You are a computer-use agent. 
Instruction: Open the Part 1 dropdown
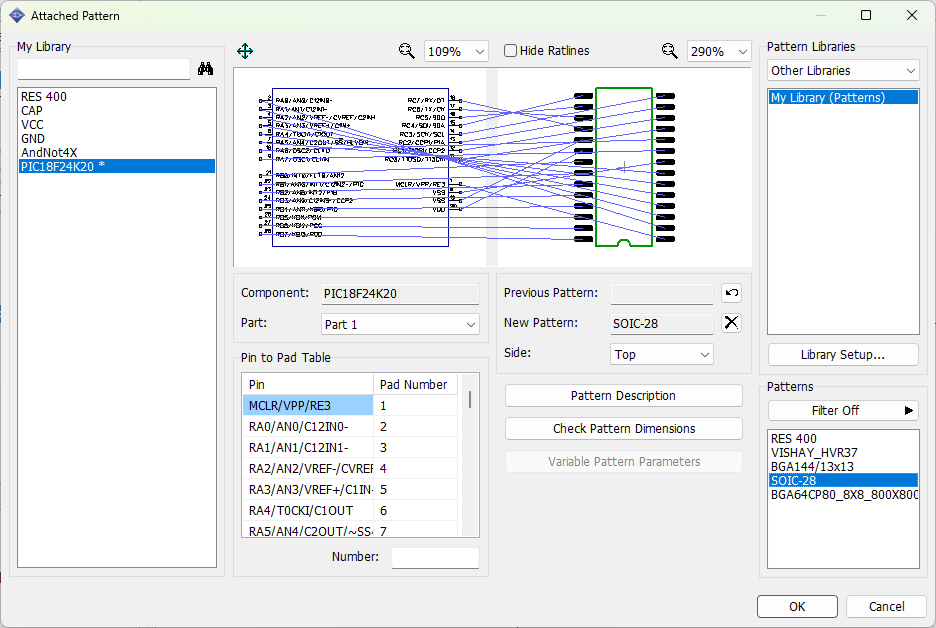pos(400,324)
